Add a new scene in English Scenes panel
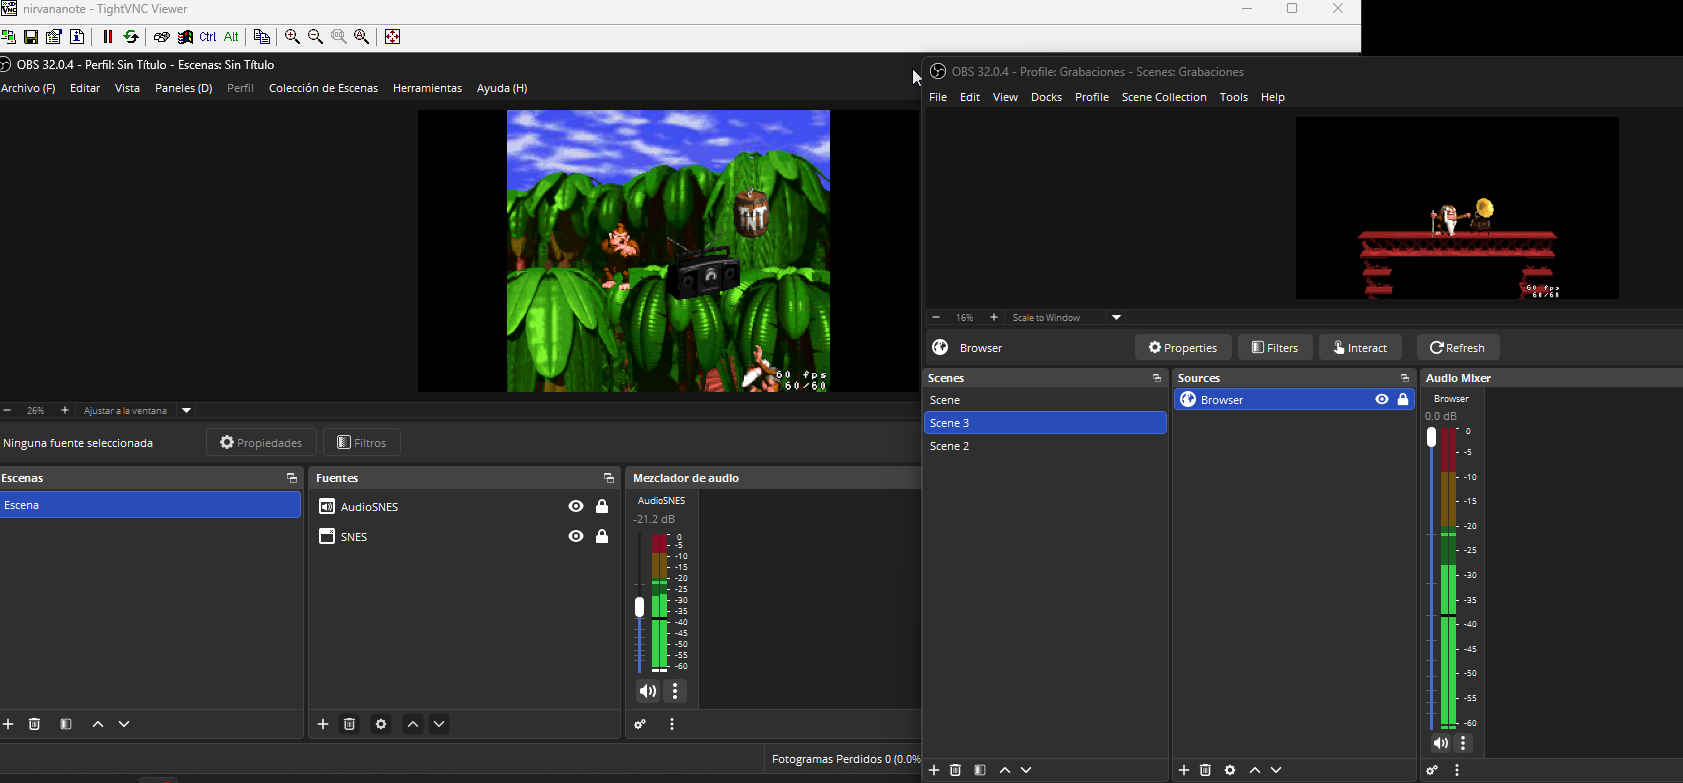Viewport: 1683px width, 783px height. (x=934, y=770)
